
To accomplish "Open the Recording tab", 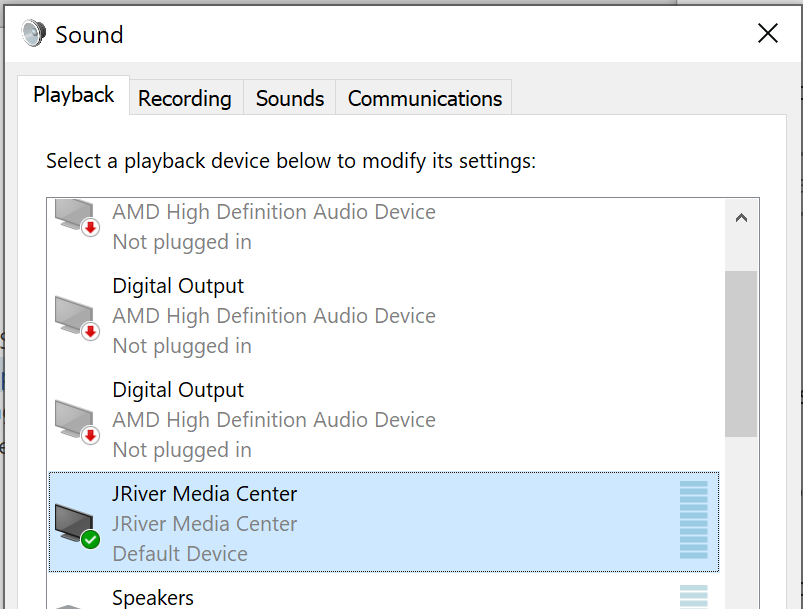I will click(185, 98).
